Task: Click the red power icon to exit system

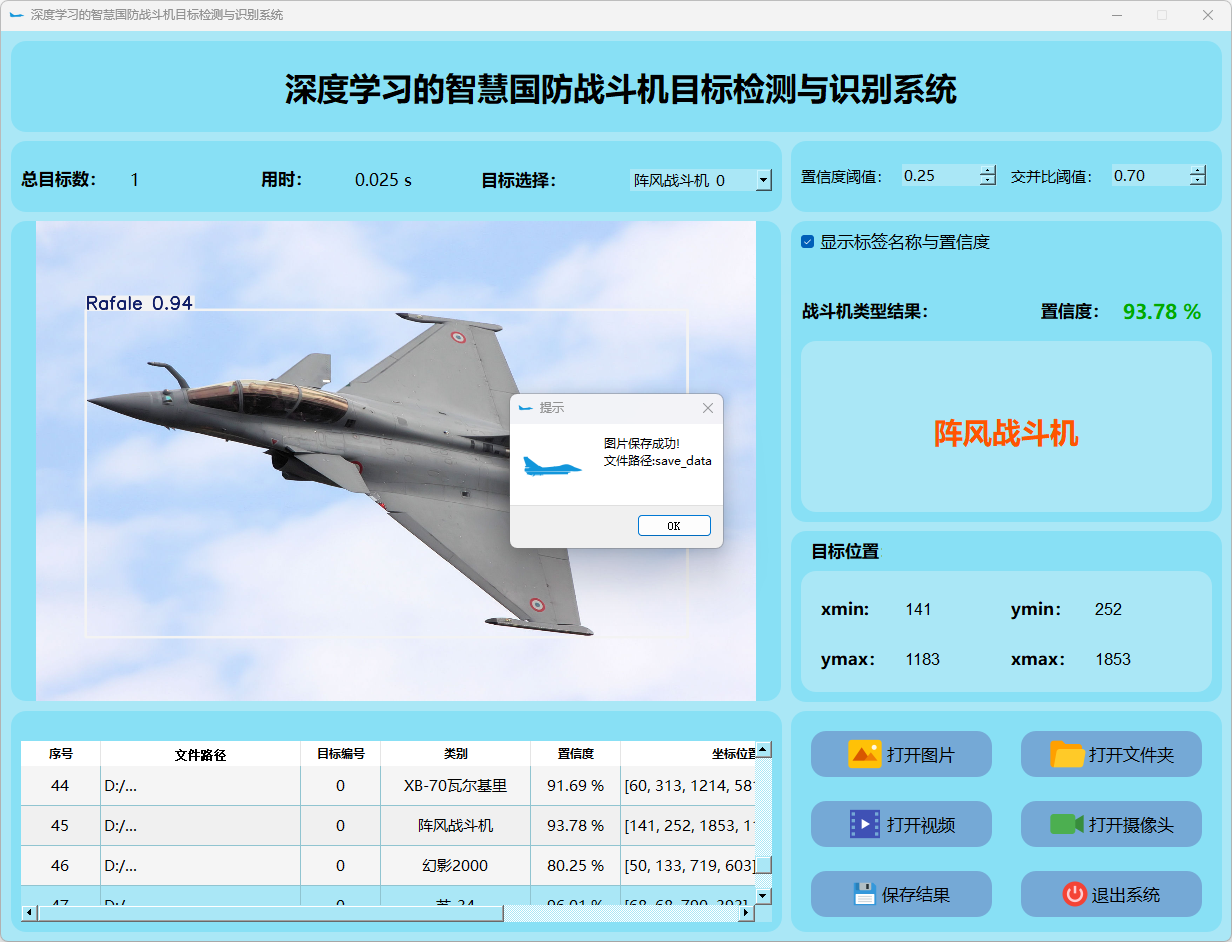Action: coord(1074,894)
